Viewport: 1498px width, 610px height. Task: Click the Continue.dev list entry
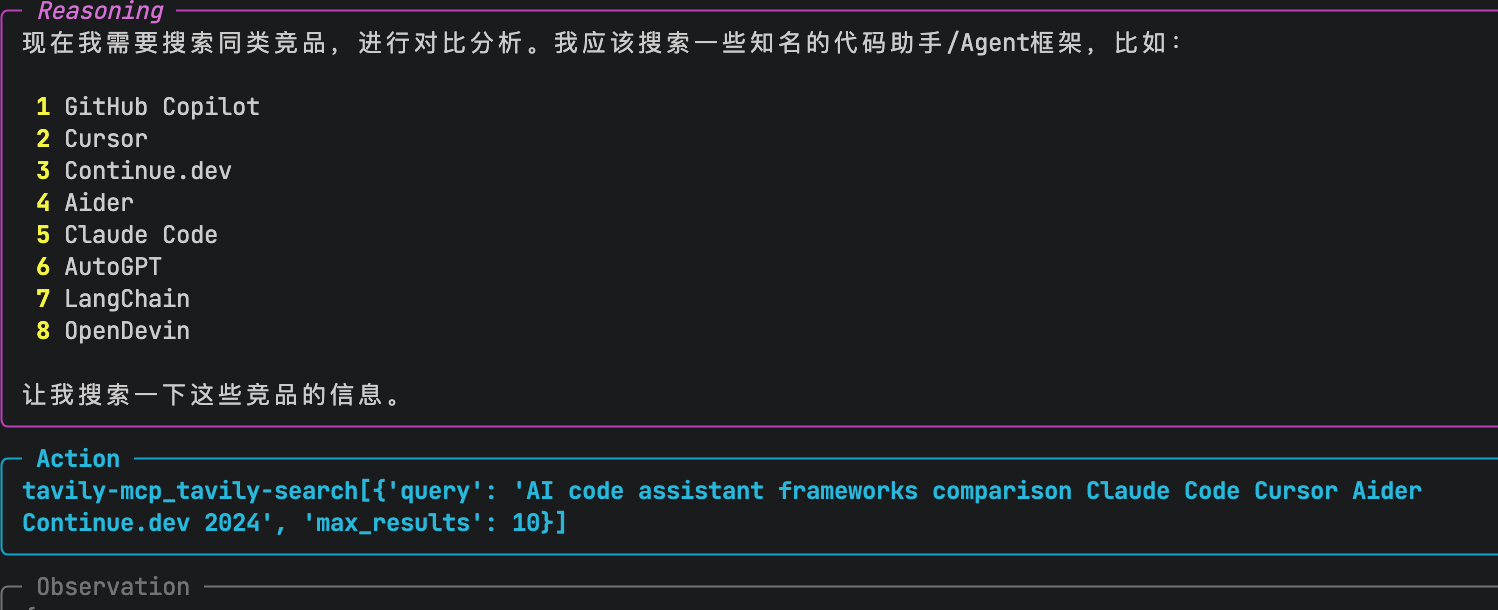tap(148, 171)
